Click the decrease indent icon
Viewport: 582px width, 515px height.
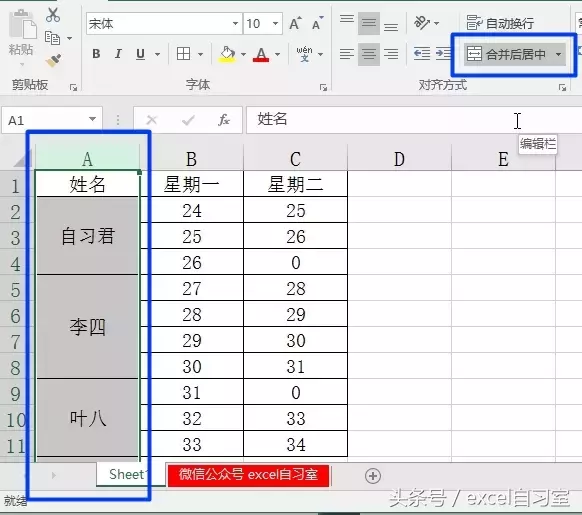(x=422, y=54)
